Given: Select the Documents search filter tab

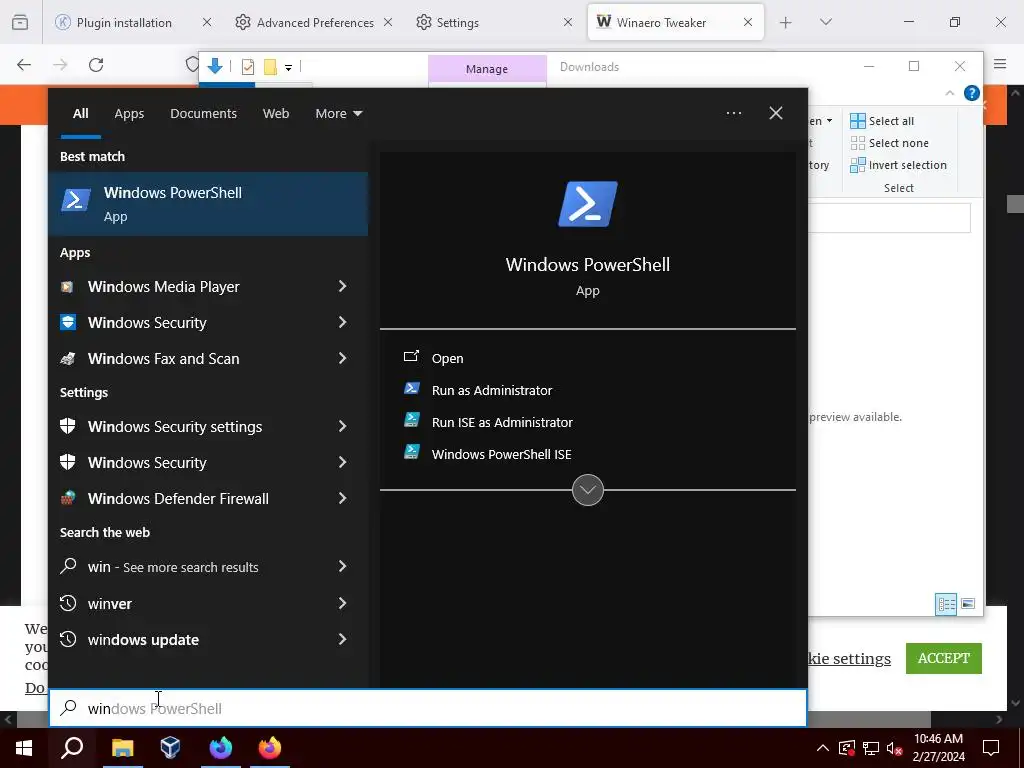Looking at the screenshot, I should [203, 113].
